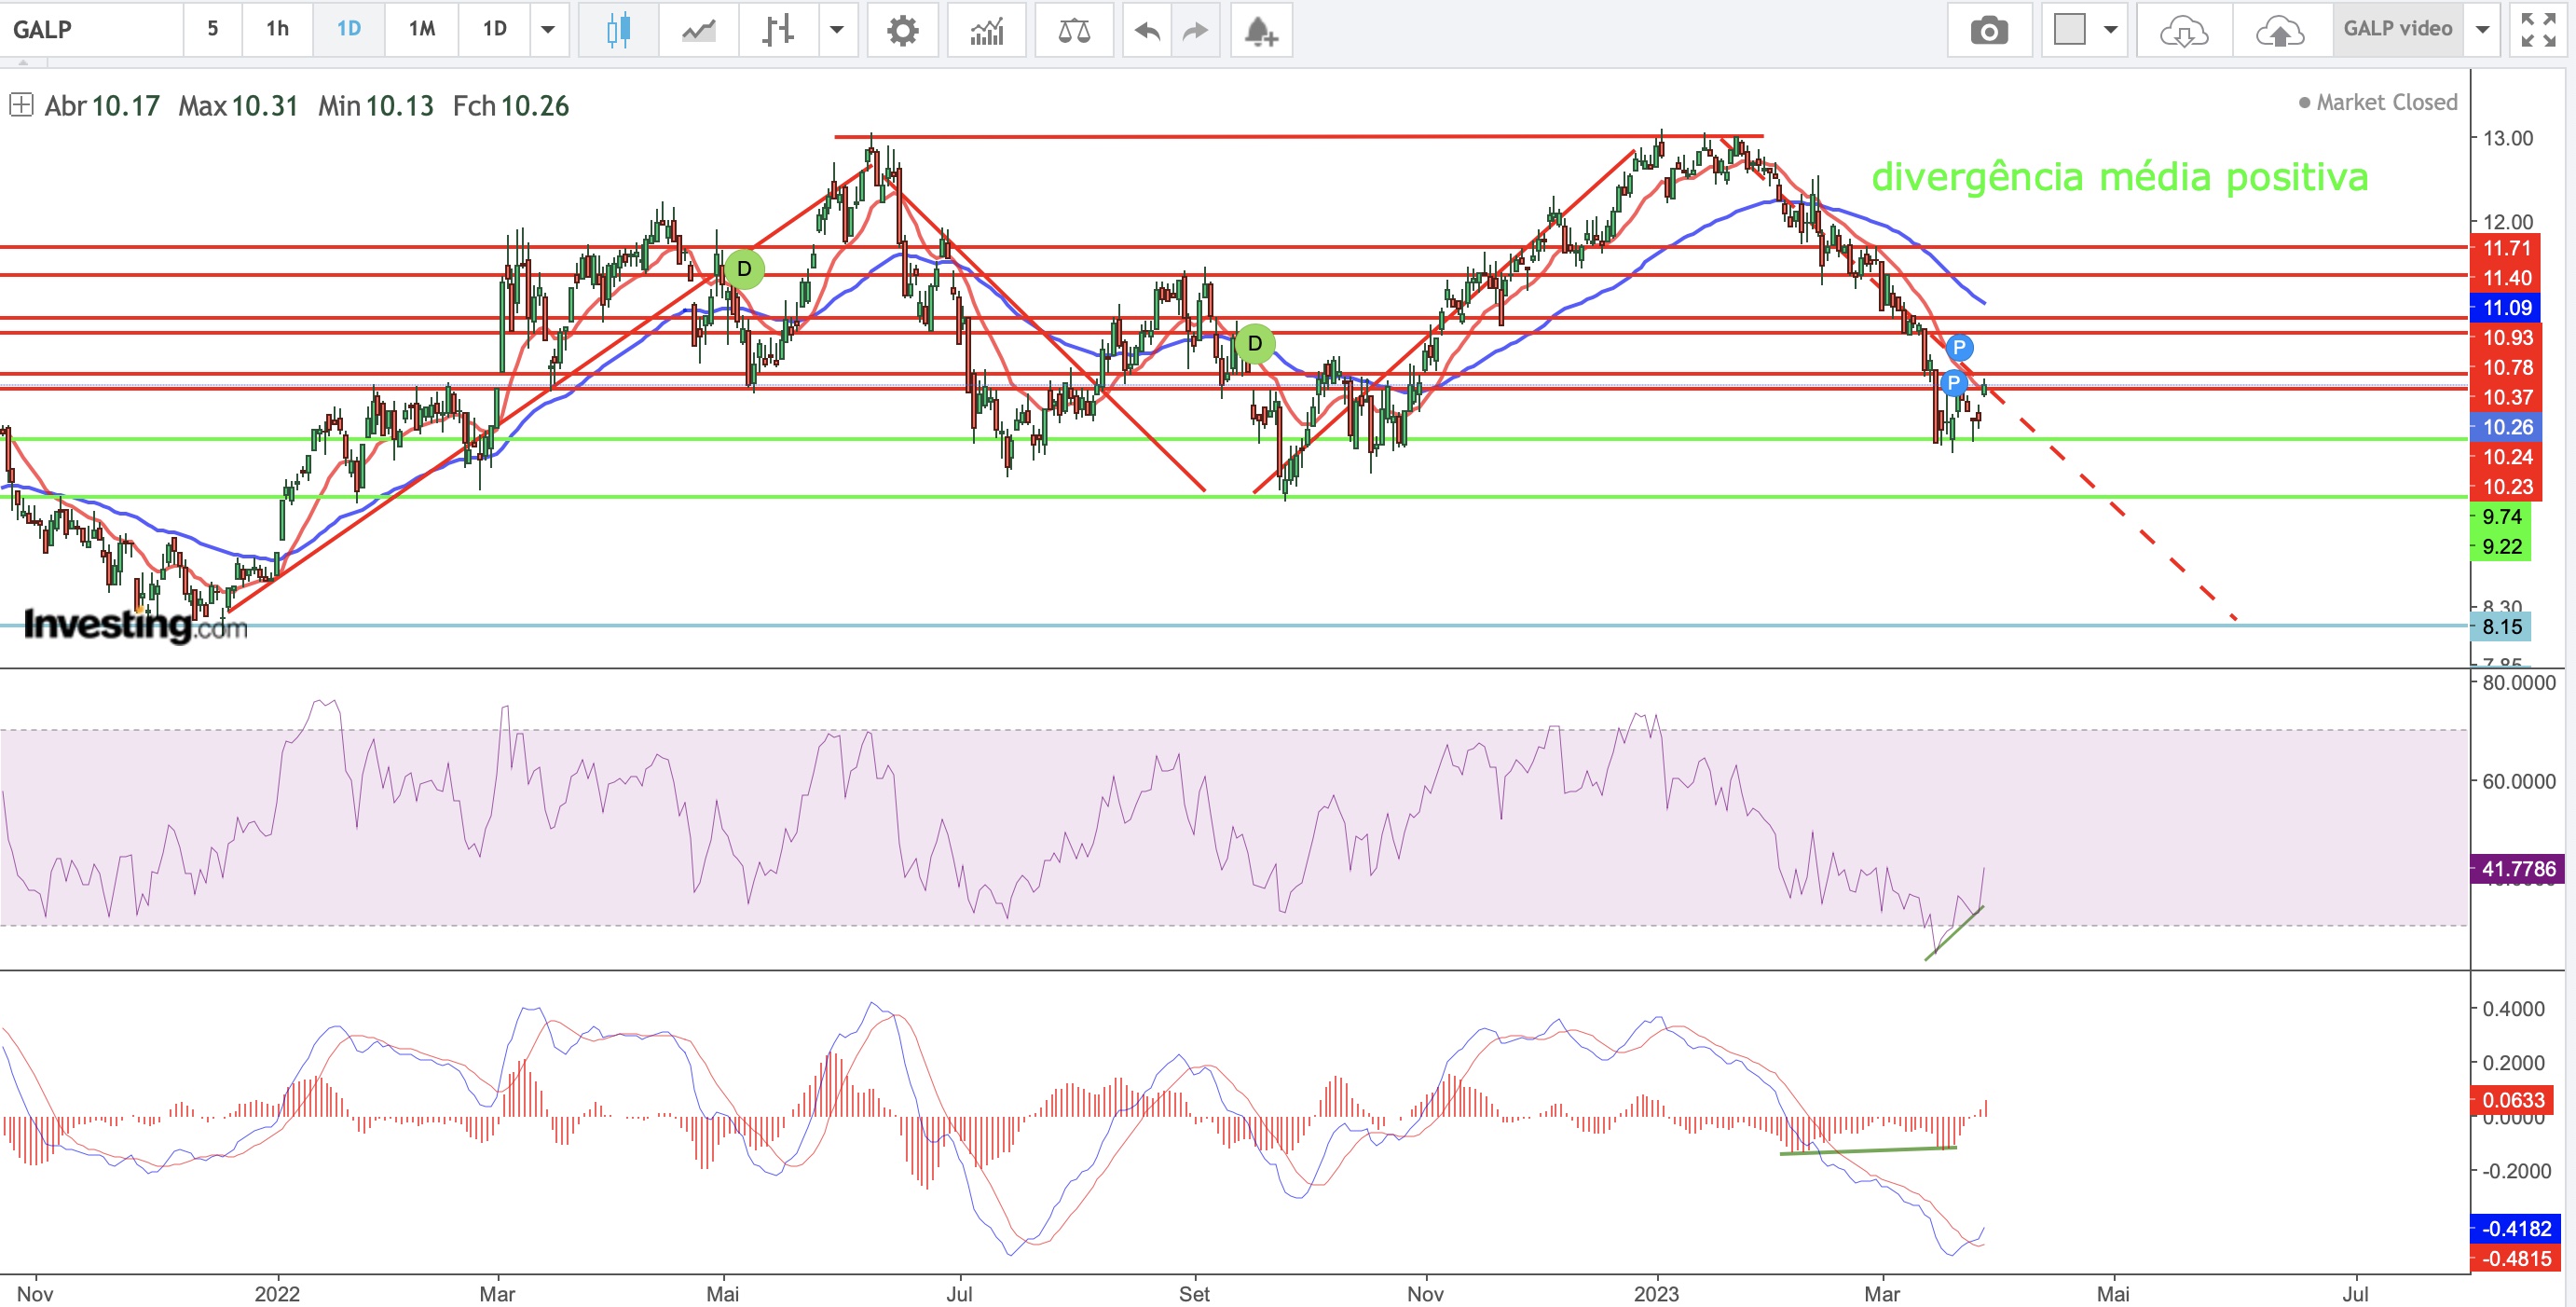
Task: Redo the chart action
Action: (x=1195, y=30)
